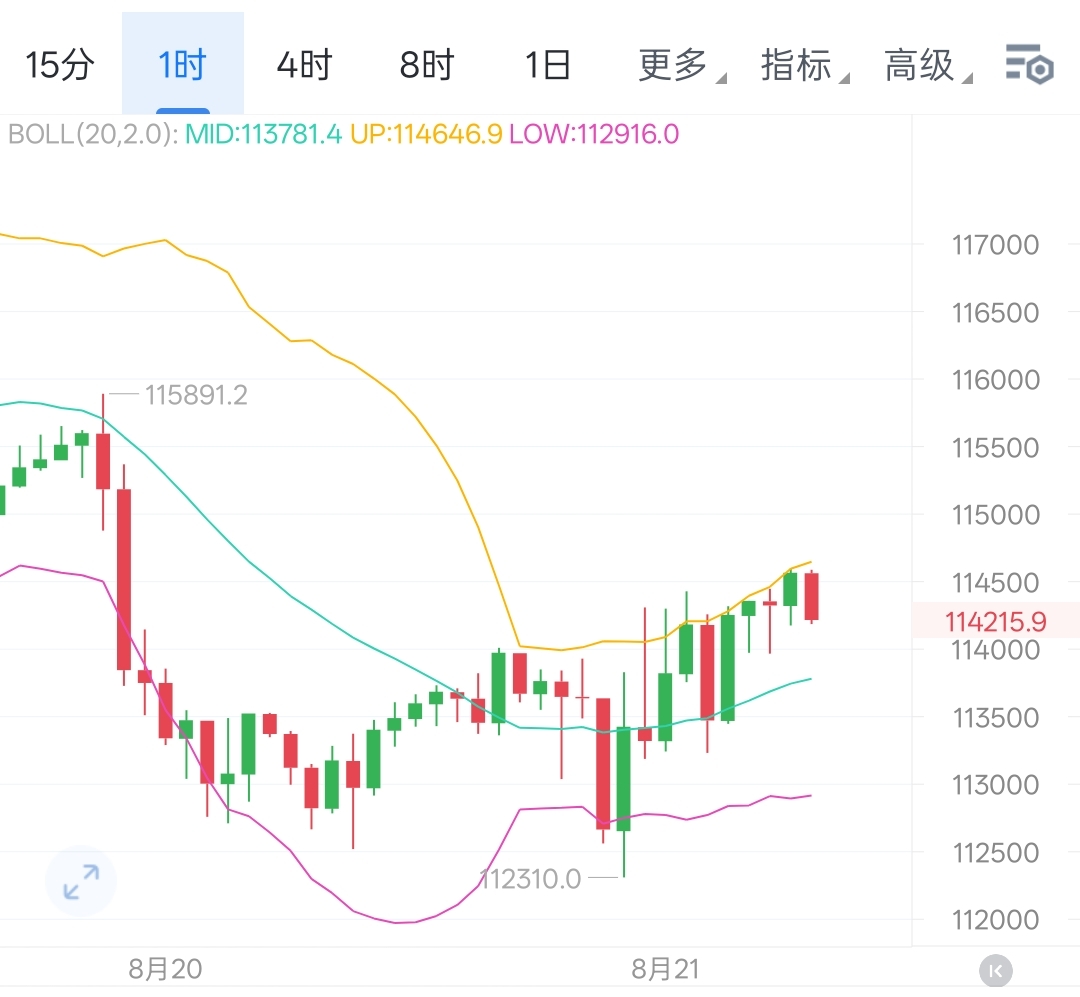Image resolution: width=1080 pixels, height=997 pixels.
Task: Click the 115891.2 high price marker
Action: click(195, 395)
